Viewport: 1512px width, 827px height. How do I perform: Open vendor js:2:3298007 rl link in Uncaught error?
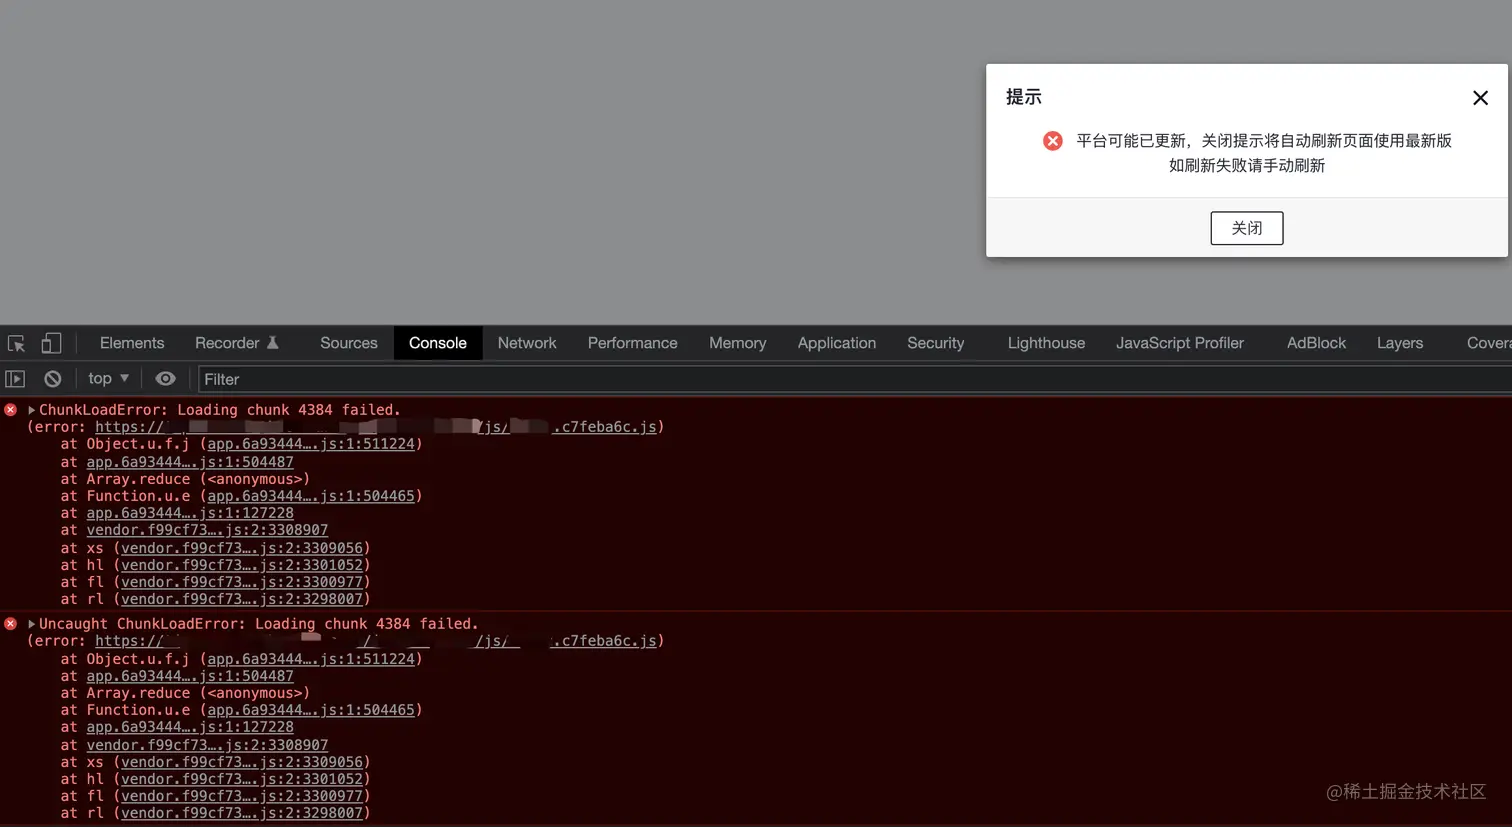click(x=242, y=813)
